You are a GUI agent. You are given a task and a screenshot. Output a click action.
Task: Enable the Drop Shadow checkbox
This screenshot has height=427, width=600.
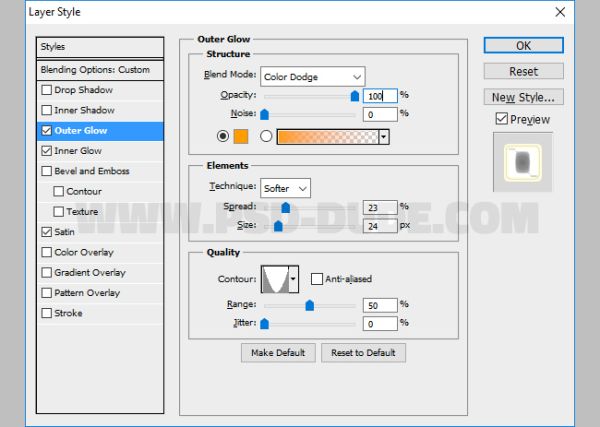coord(47,90)
